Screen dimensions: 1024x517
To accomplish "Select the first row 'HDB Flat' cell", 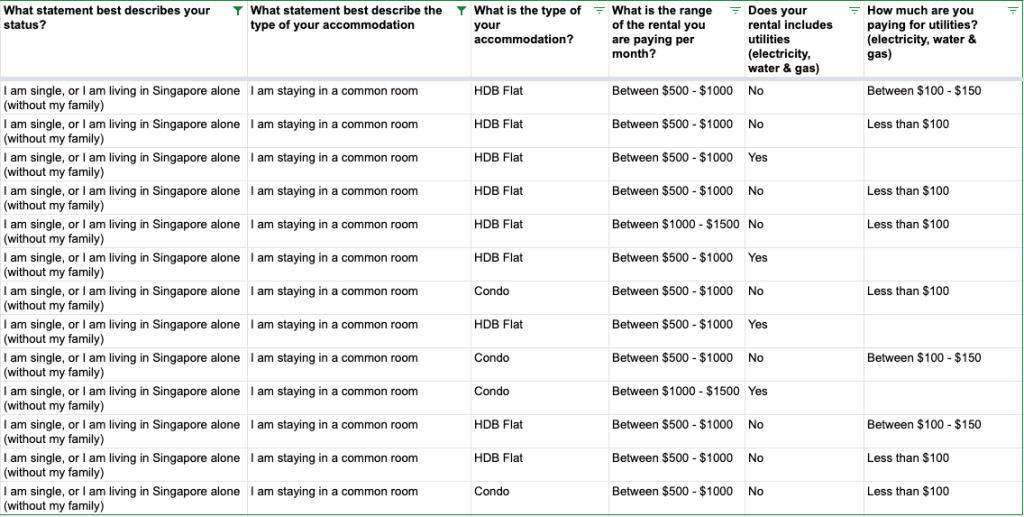I will [x=539, y=98].
